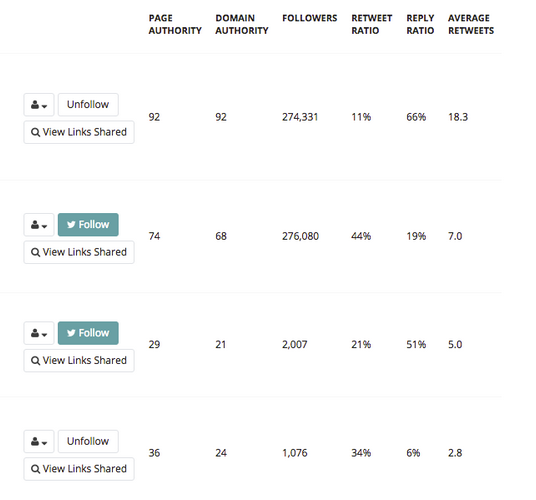The image size is (536, 500).
Task: Open user dropdown in the 1,076 followers row
Action: (x=39, y=442)
